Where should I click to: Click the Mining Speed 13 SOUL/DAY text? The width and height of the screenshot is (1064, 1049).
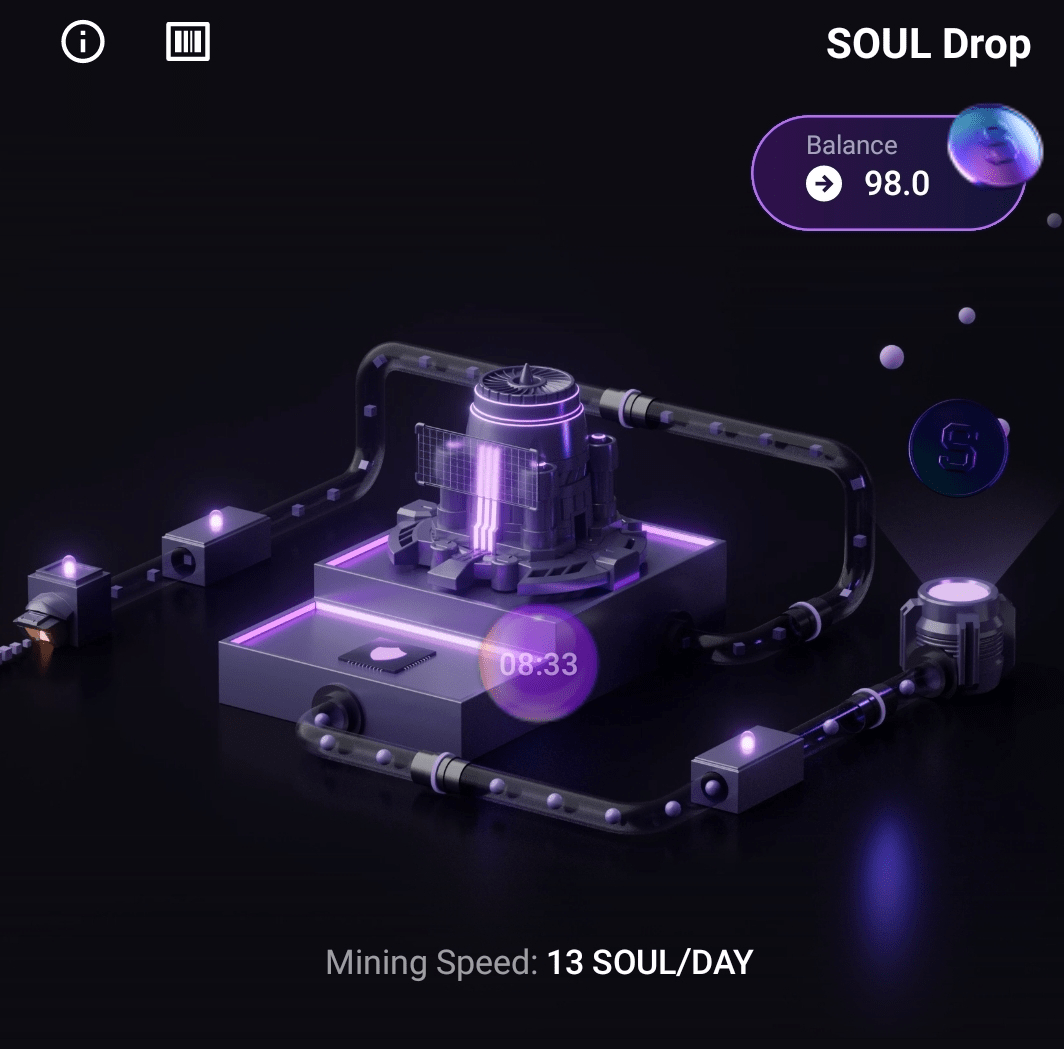pos(539,962)
